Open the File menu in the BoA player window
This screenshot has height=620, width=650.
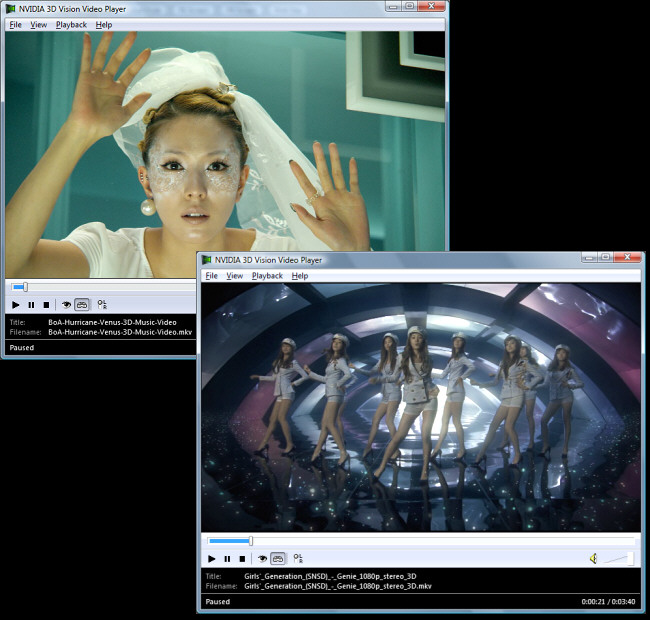tap(15, 25)
